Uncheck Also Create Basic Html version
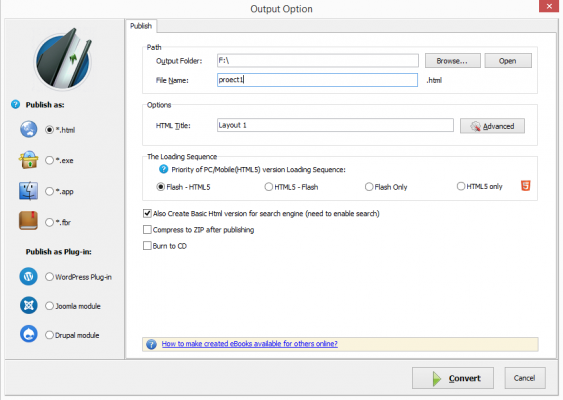563x400 pixels. click(x=147, y=214)
